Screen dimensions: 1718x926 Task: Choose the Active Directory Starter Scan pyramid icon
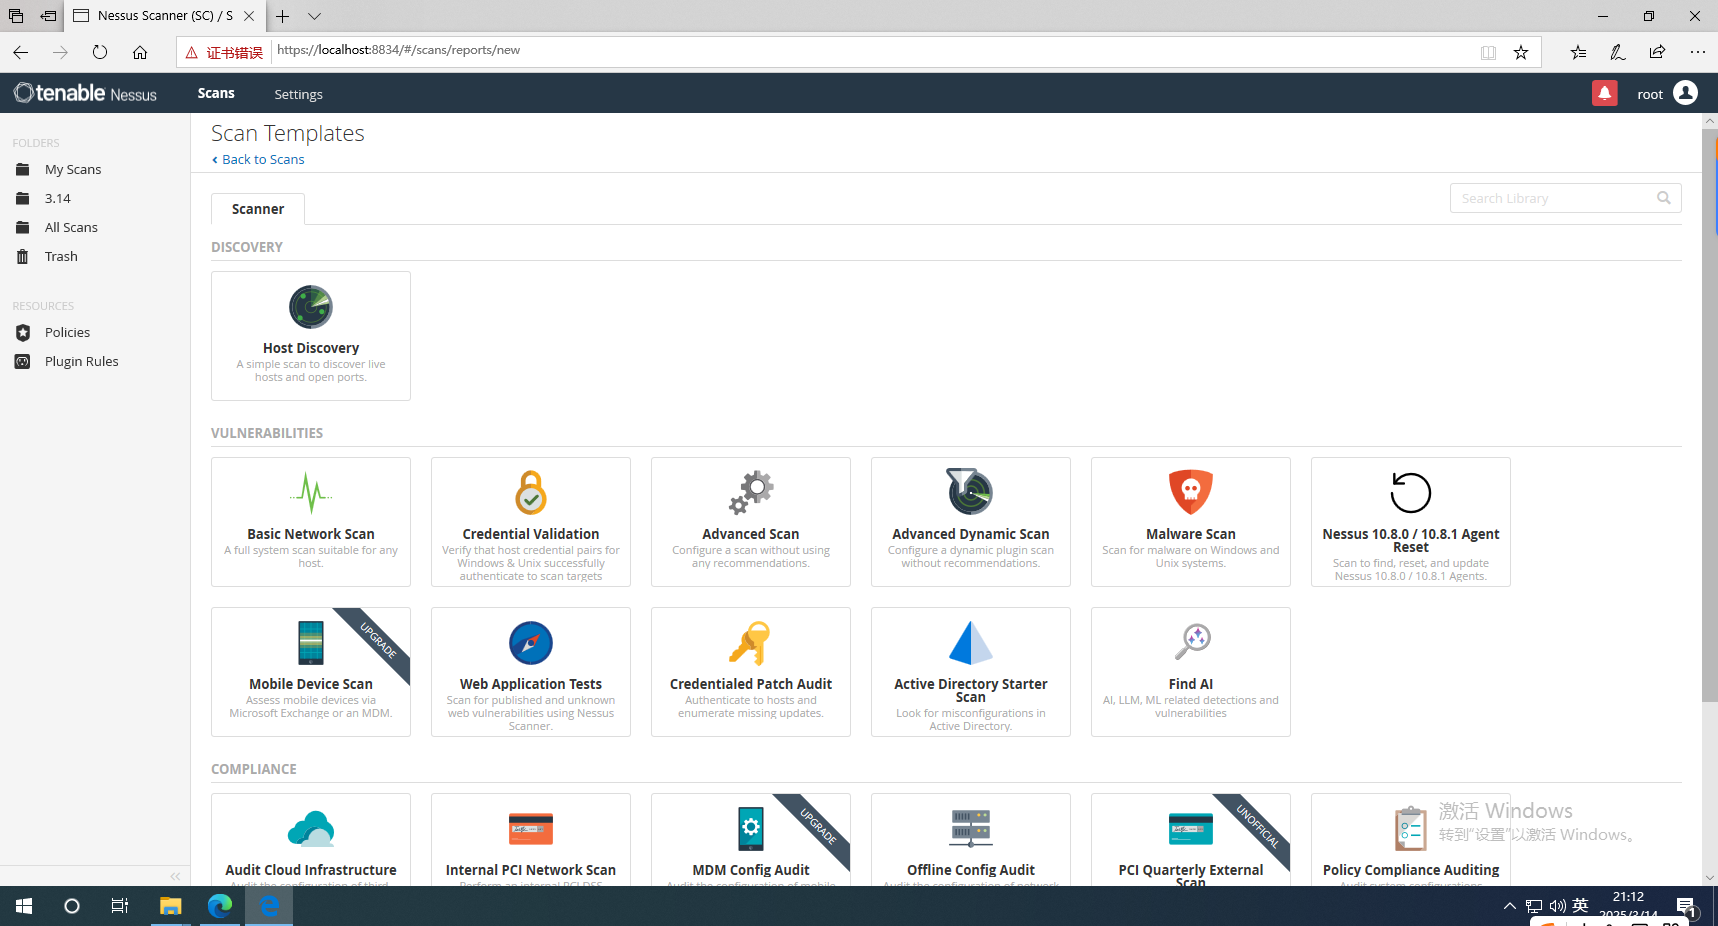coord(971,643)
